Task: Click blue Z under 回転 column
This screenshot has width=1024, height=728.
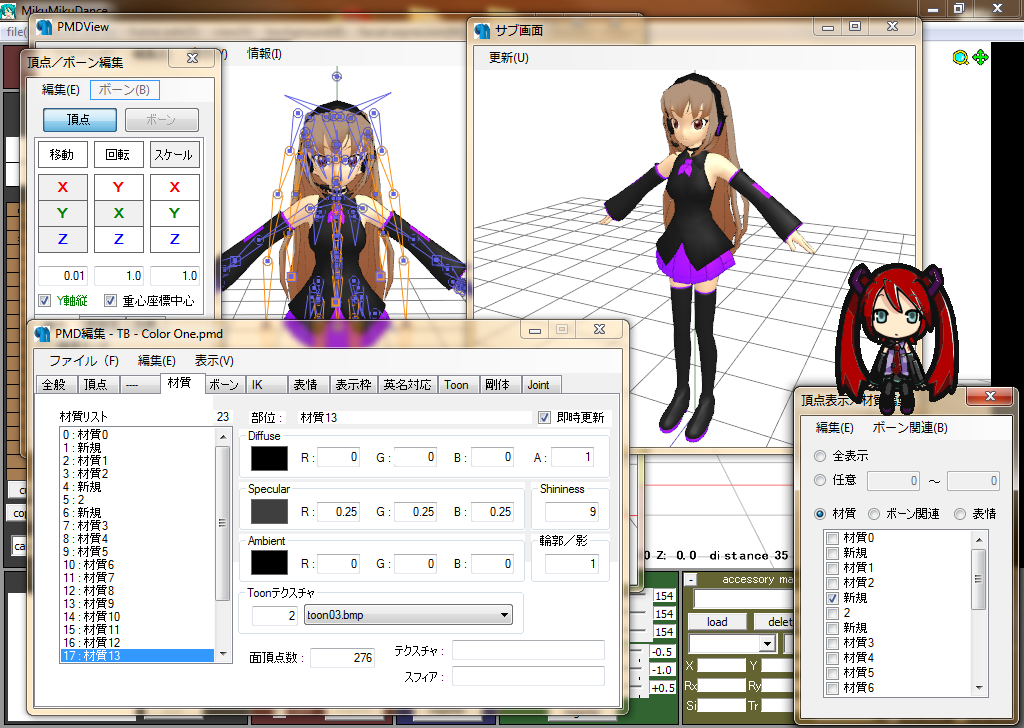Action: pyautogui.click(x=119, y=240)
